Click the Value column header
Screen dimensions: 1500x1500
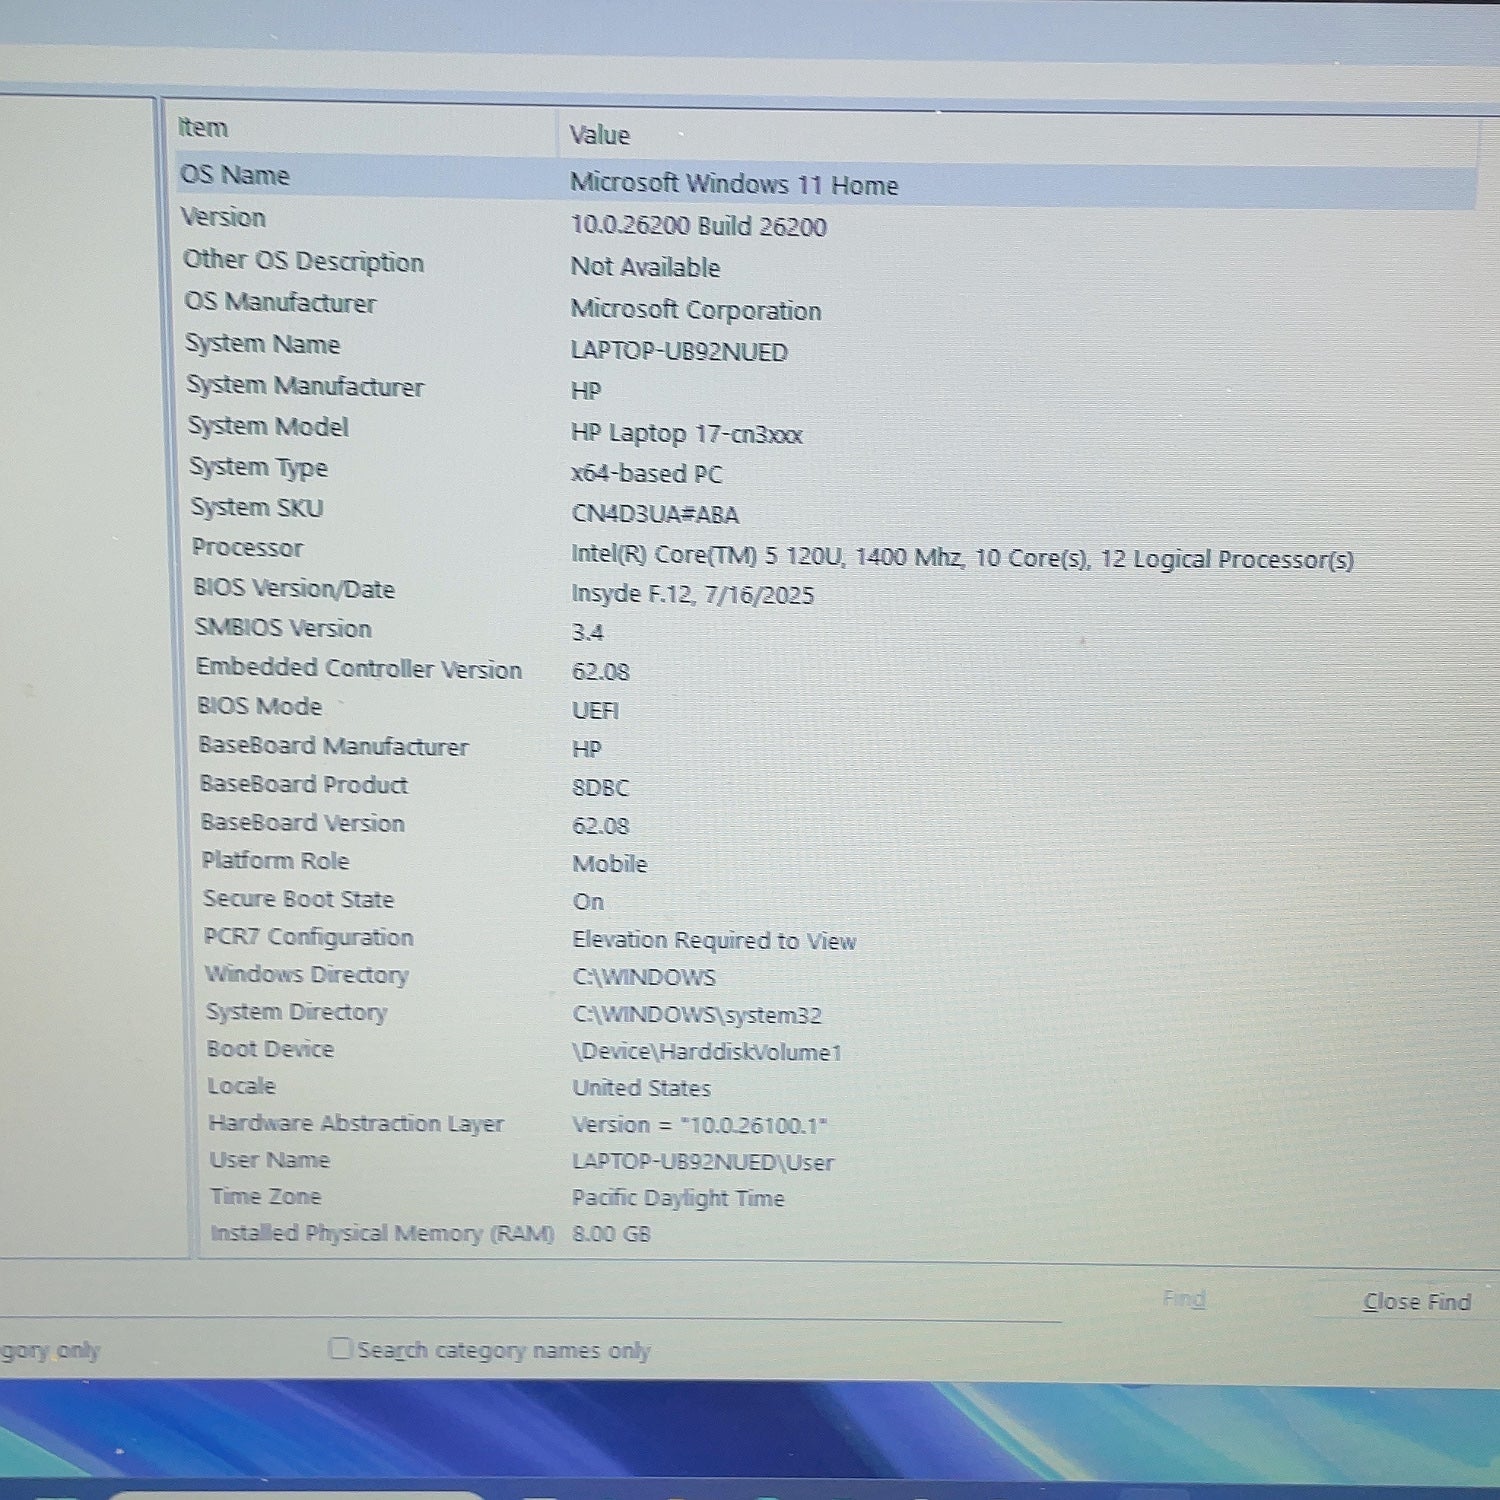[599, 135]
